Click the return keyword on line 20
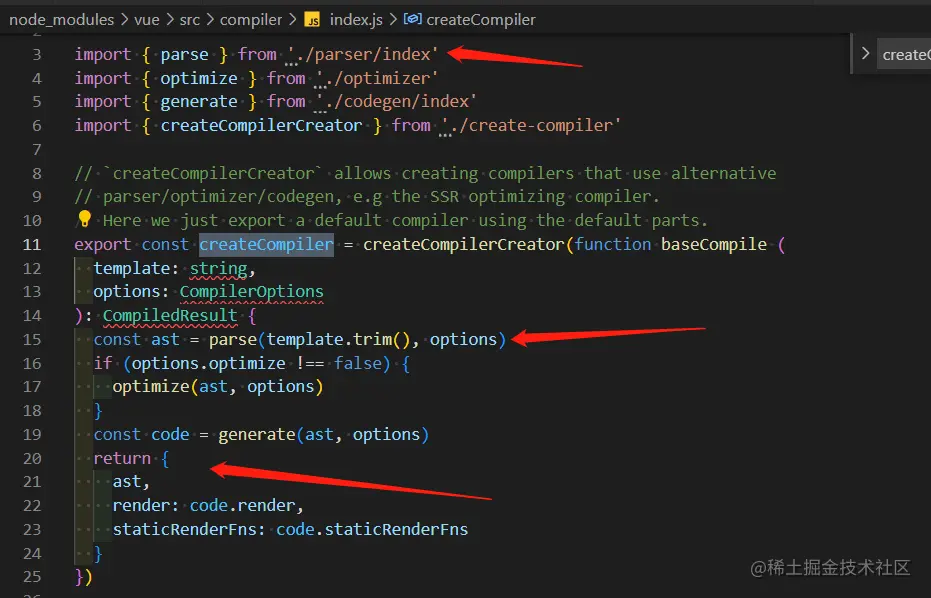 tap(122, 458)
